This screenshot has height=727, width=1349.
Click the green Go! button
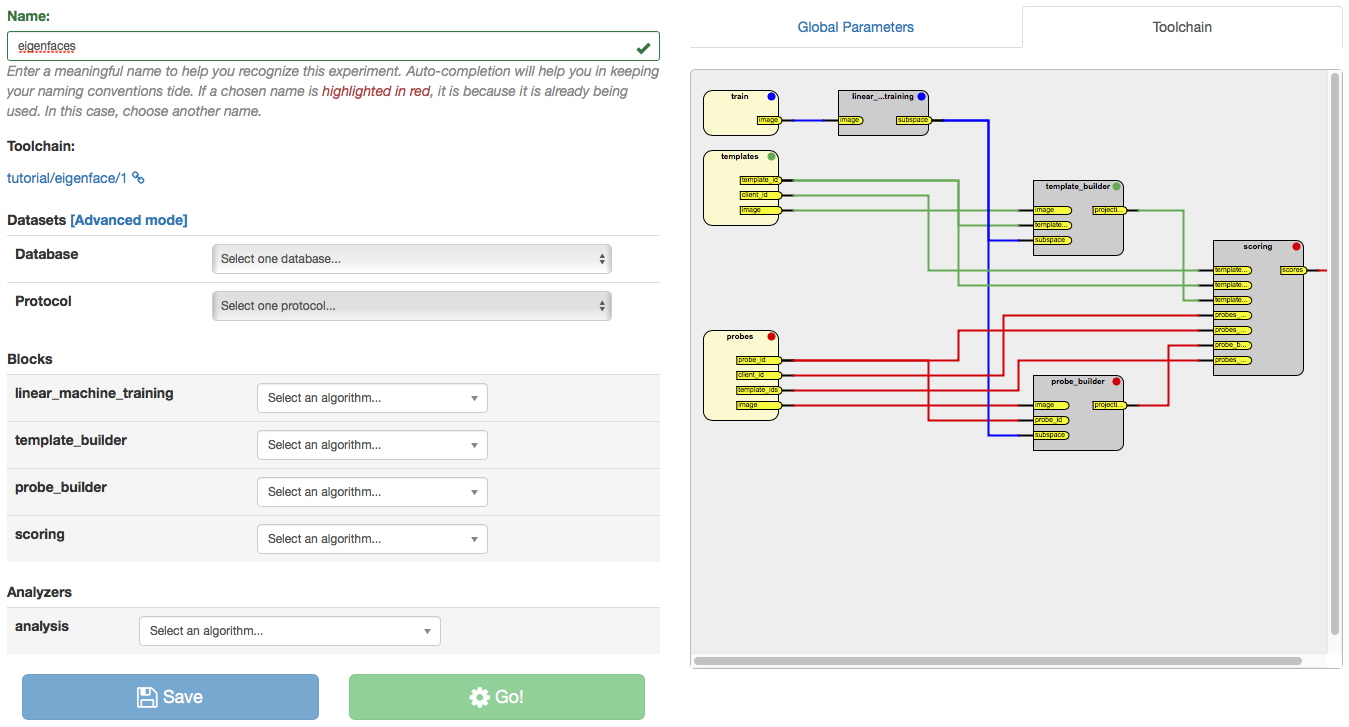[496, 697]
